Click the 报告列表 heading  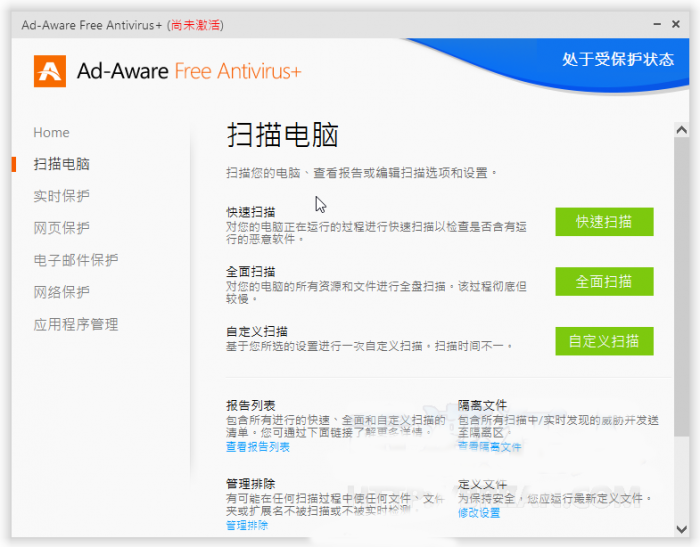coord(250,405)
